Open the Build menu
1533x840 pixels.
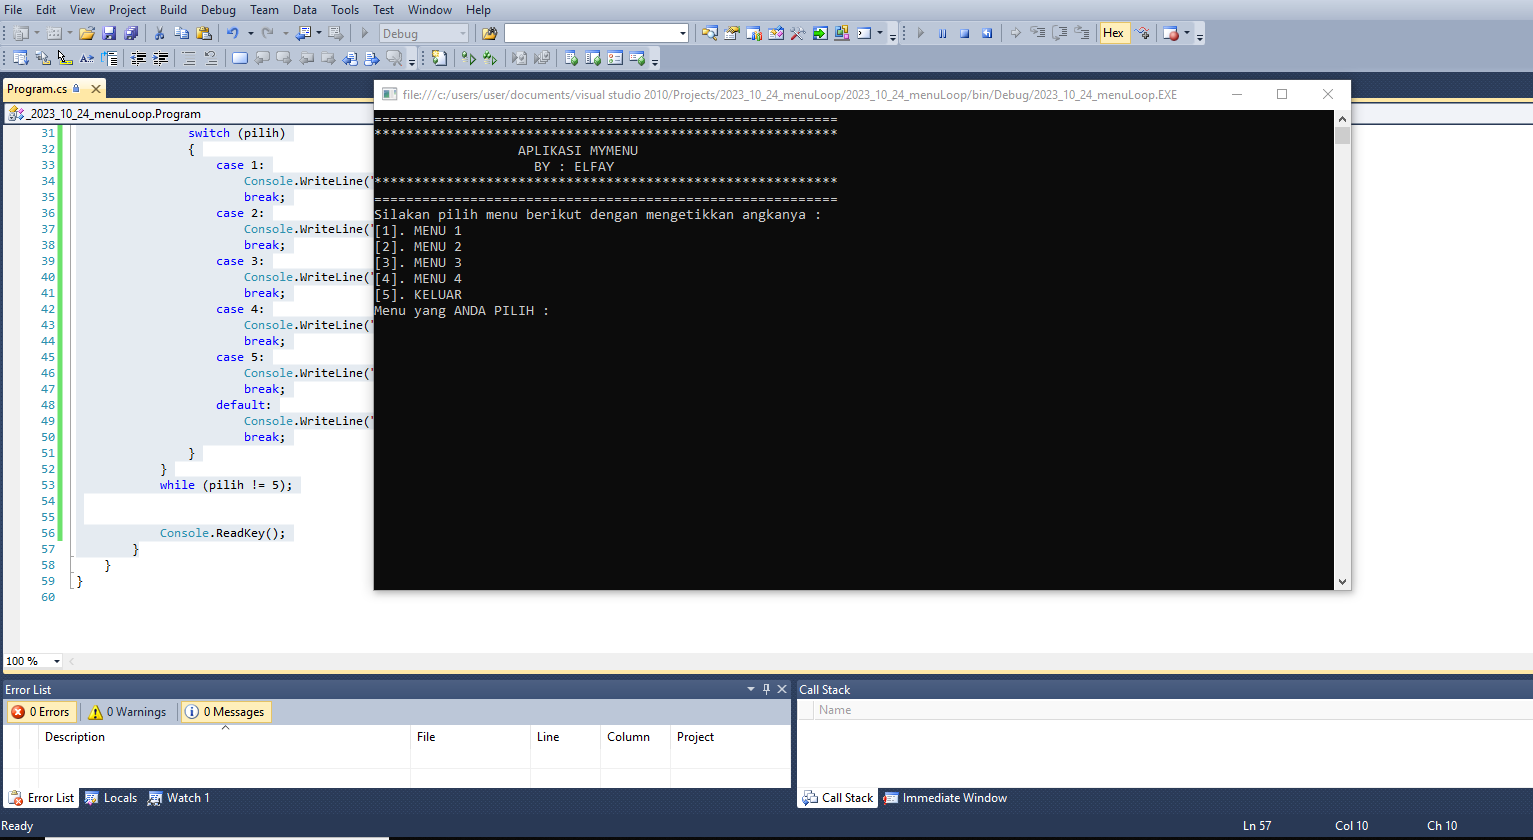tap(173, 10)
